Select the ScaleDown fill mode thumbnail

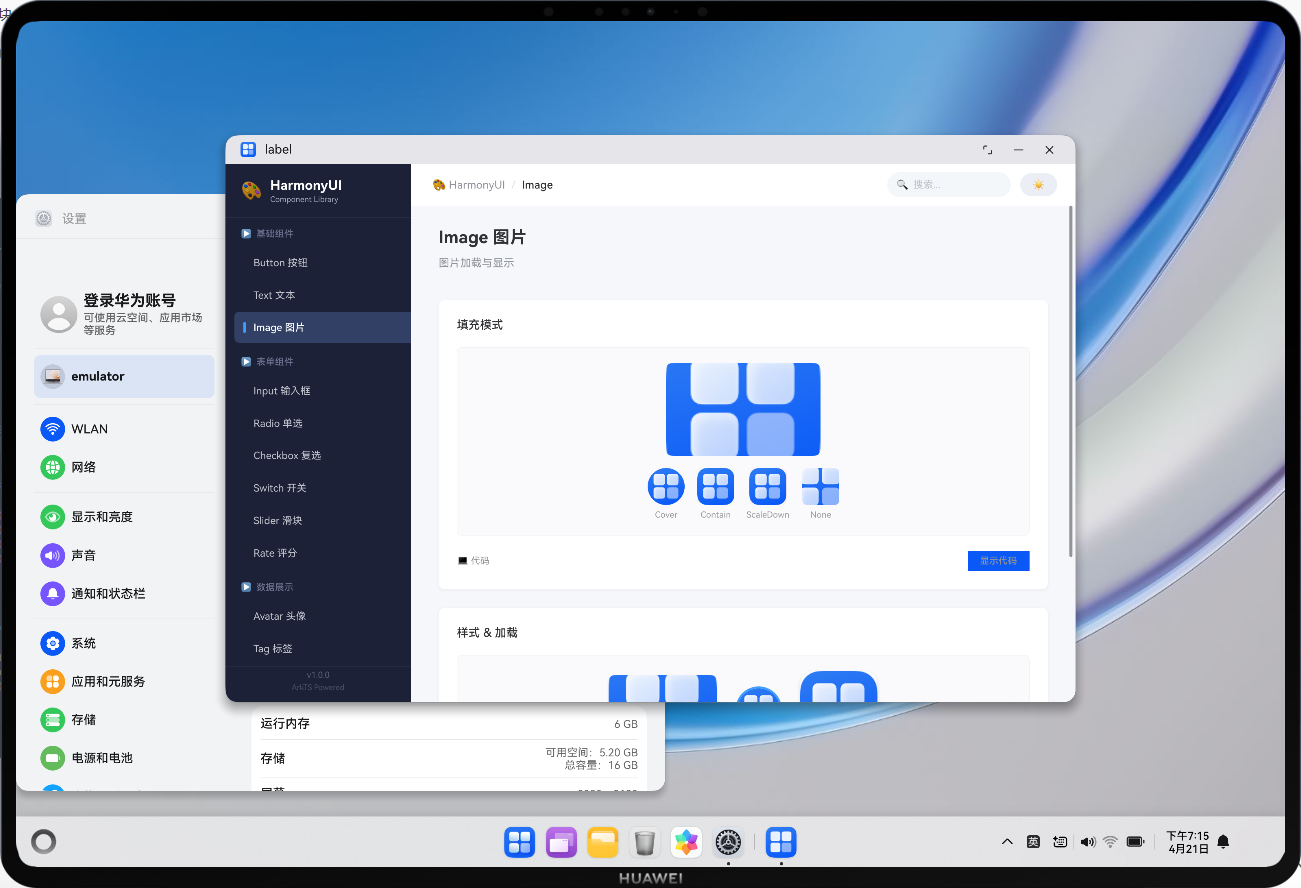[x=767, y=486]
